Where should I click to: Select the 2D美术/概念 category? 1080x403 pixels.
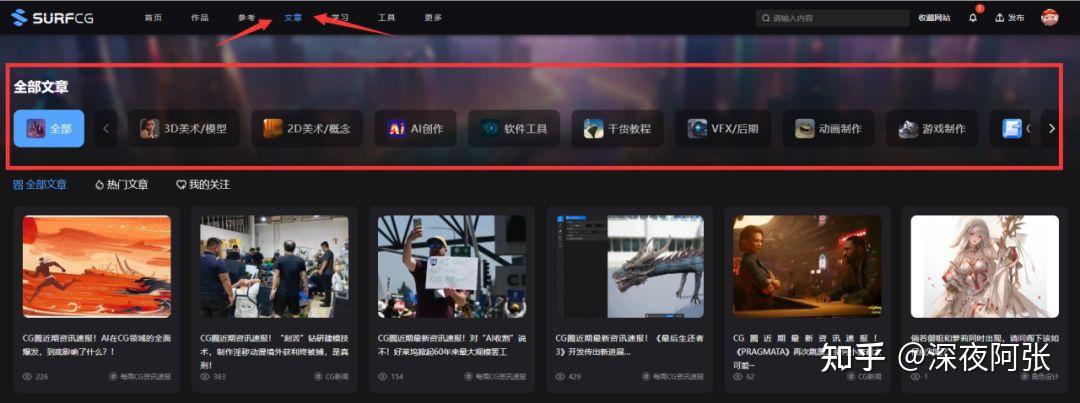[307, 128]
